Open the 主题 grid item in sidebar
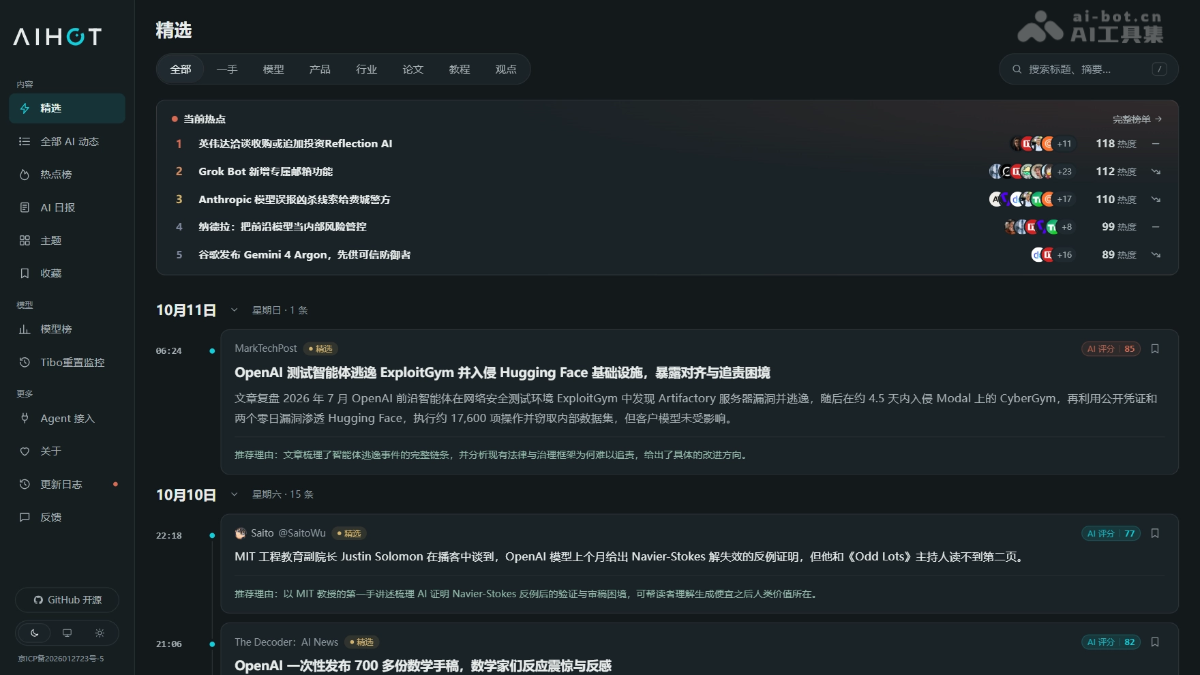Viewport: 1200px width, 675px height. (x=67, y=241)
